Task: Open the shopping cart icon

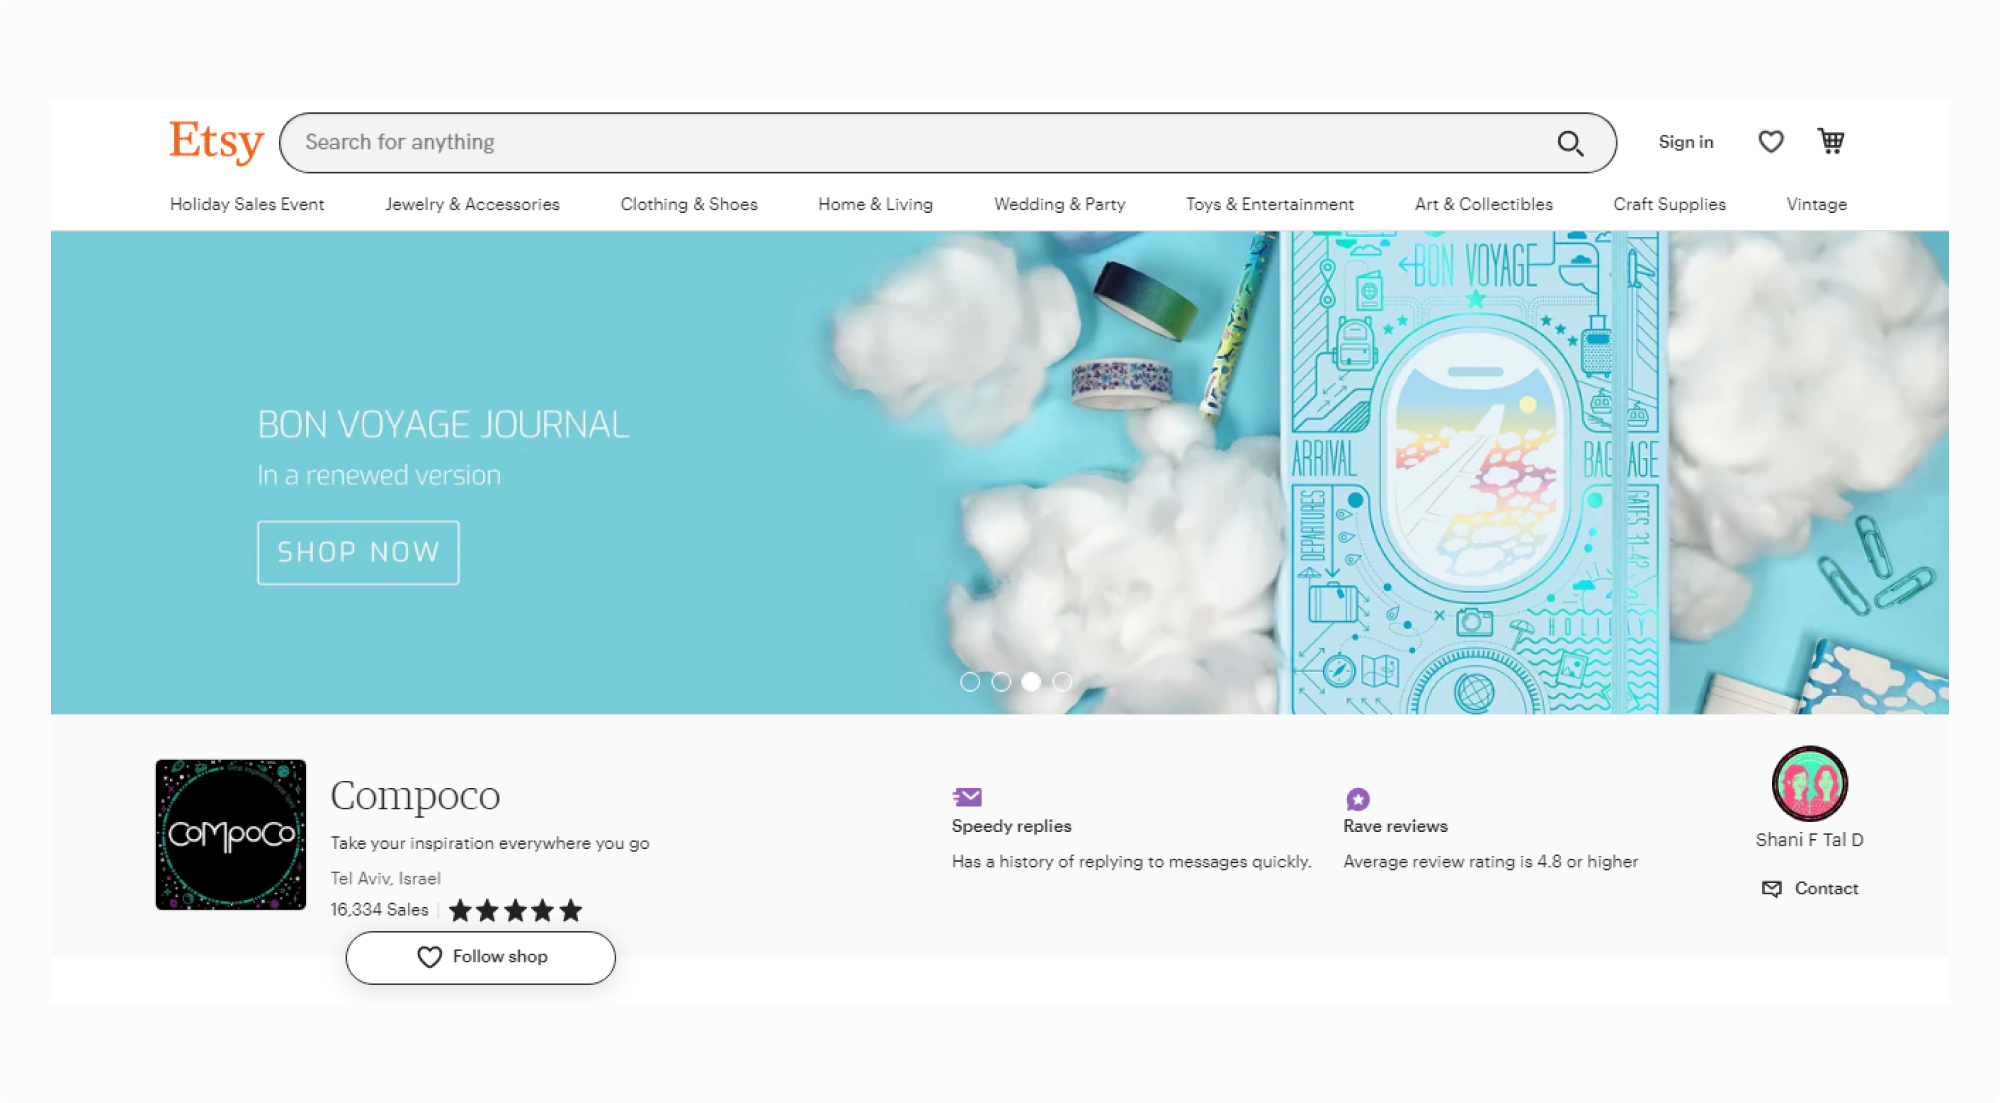Action: coord(1829,141)
